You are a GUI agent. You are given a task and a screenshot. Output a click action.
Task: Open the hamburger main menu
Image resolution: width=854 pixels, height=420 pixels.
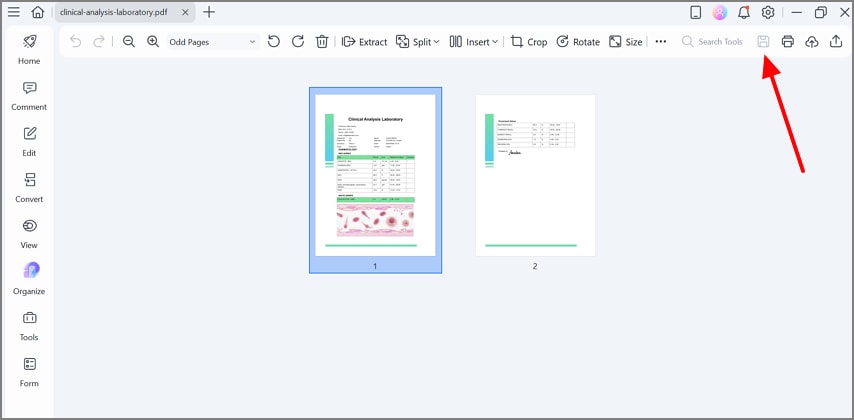tap(14, 12)
